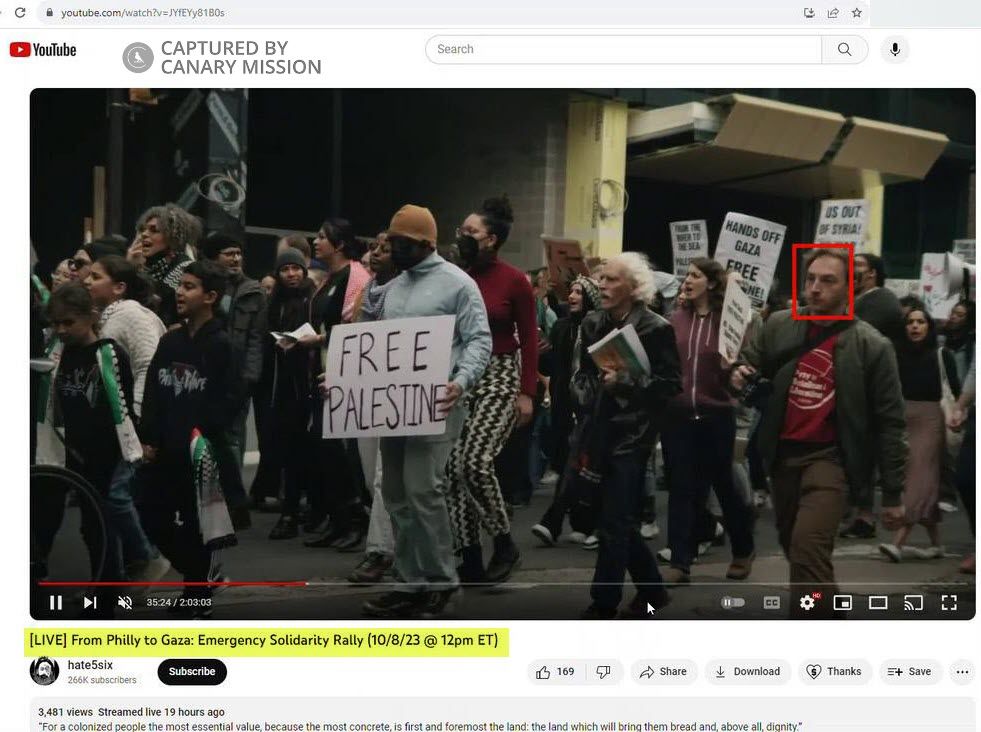
Task: Toggle autoplay switch in player controls
Action: point(733,602)
